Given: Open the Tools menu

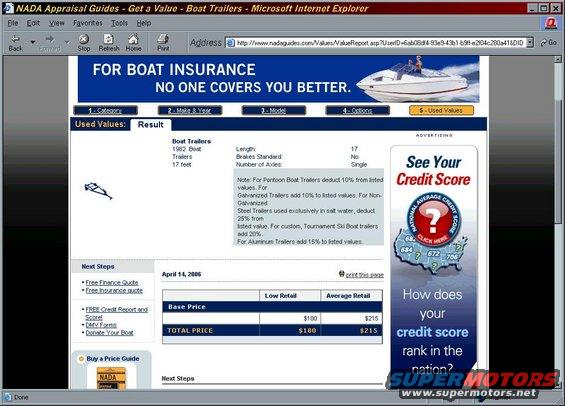Looking at the screenshot, I should (x=119, y=23).
